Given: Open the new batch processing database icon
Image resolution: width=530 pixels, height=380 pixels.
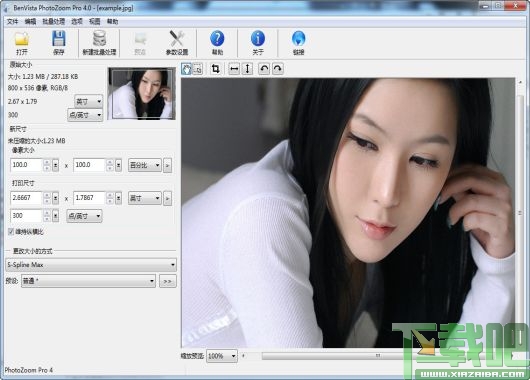Looking at the screenshot, I should [x=99, y=39].
